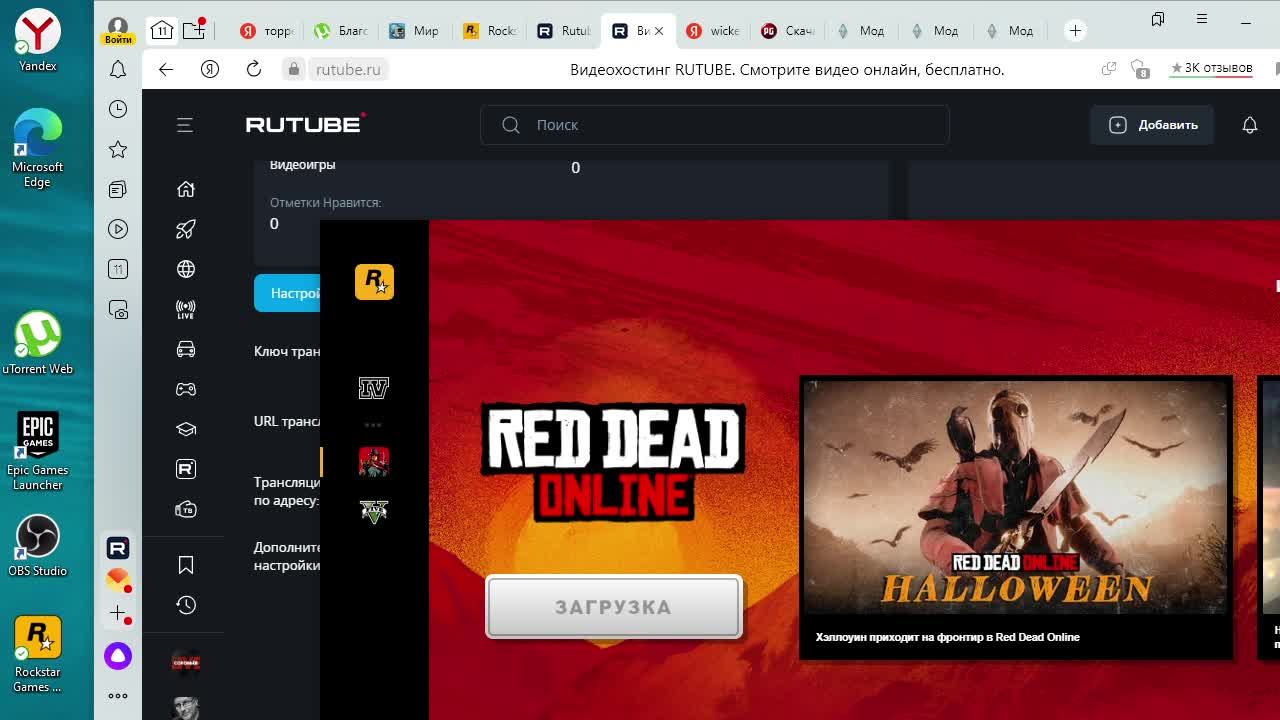The image size is (1280, 720).
Task: Open the rocket trending icon in the Rutube sidebar
Action: (186, 229)
